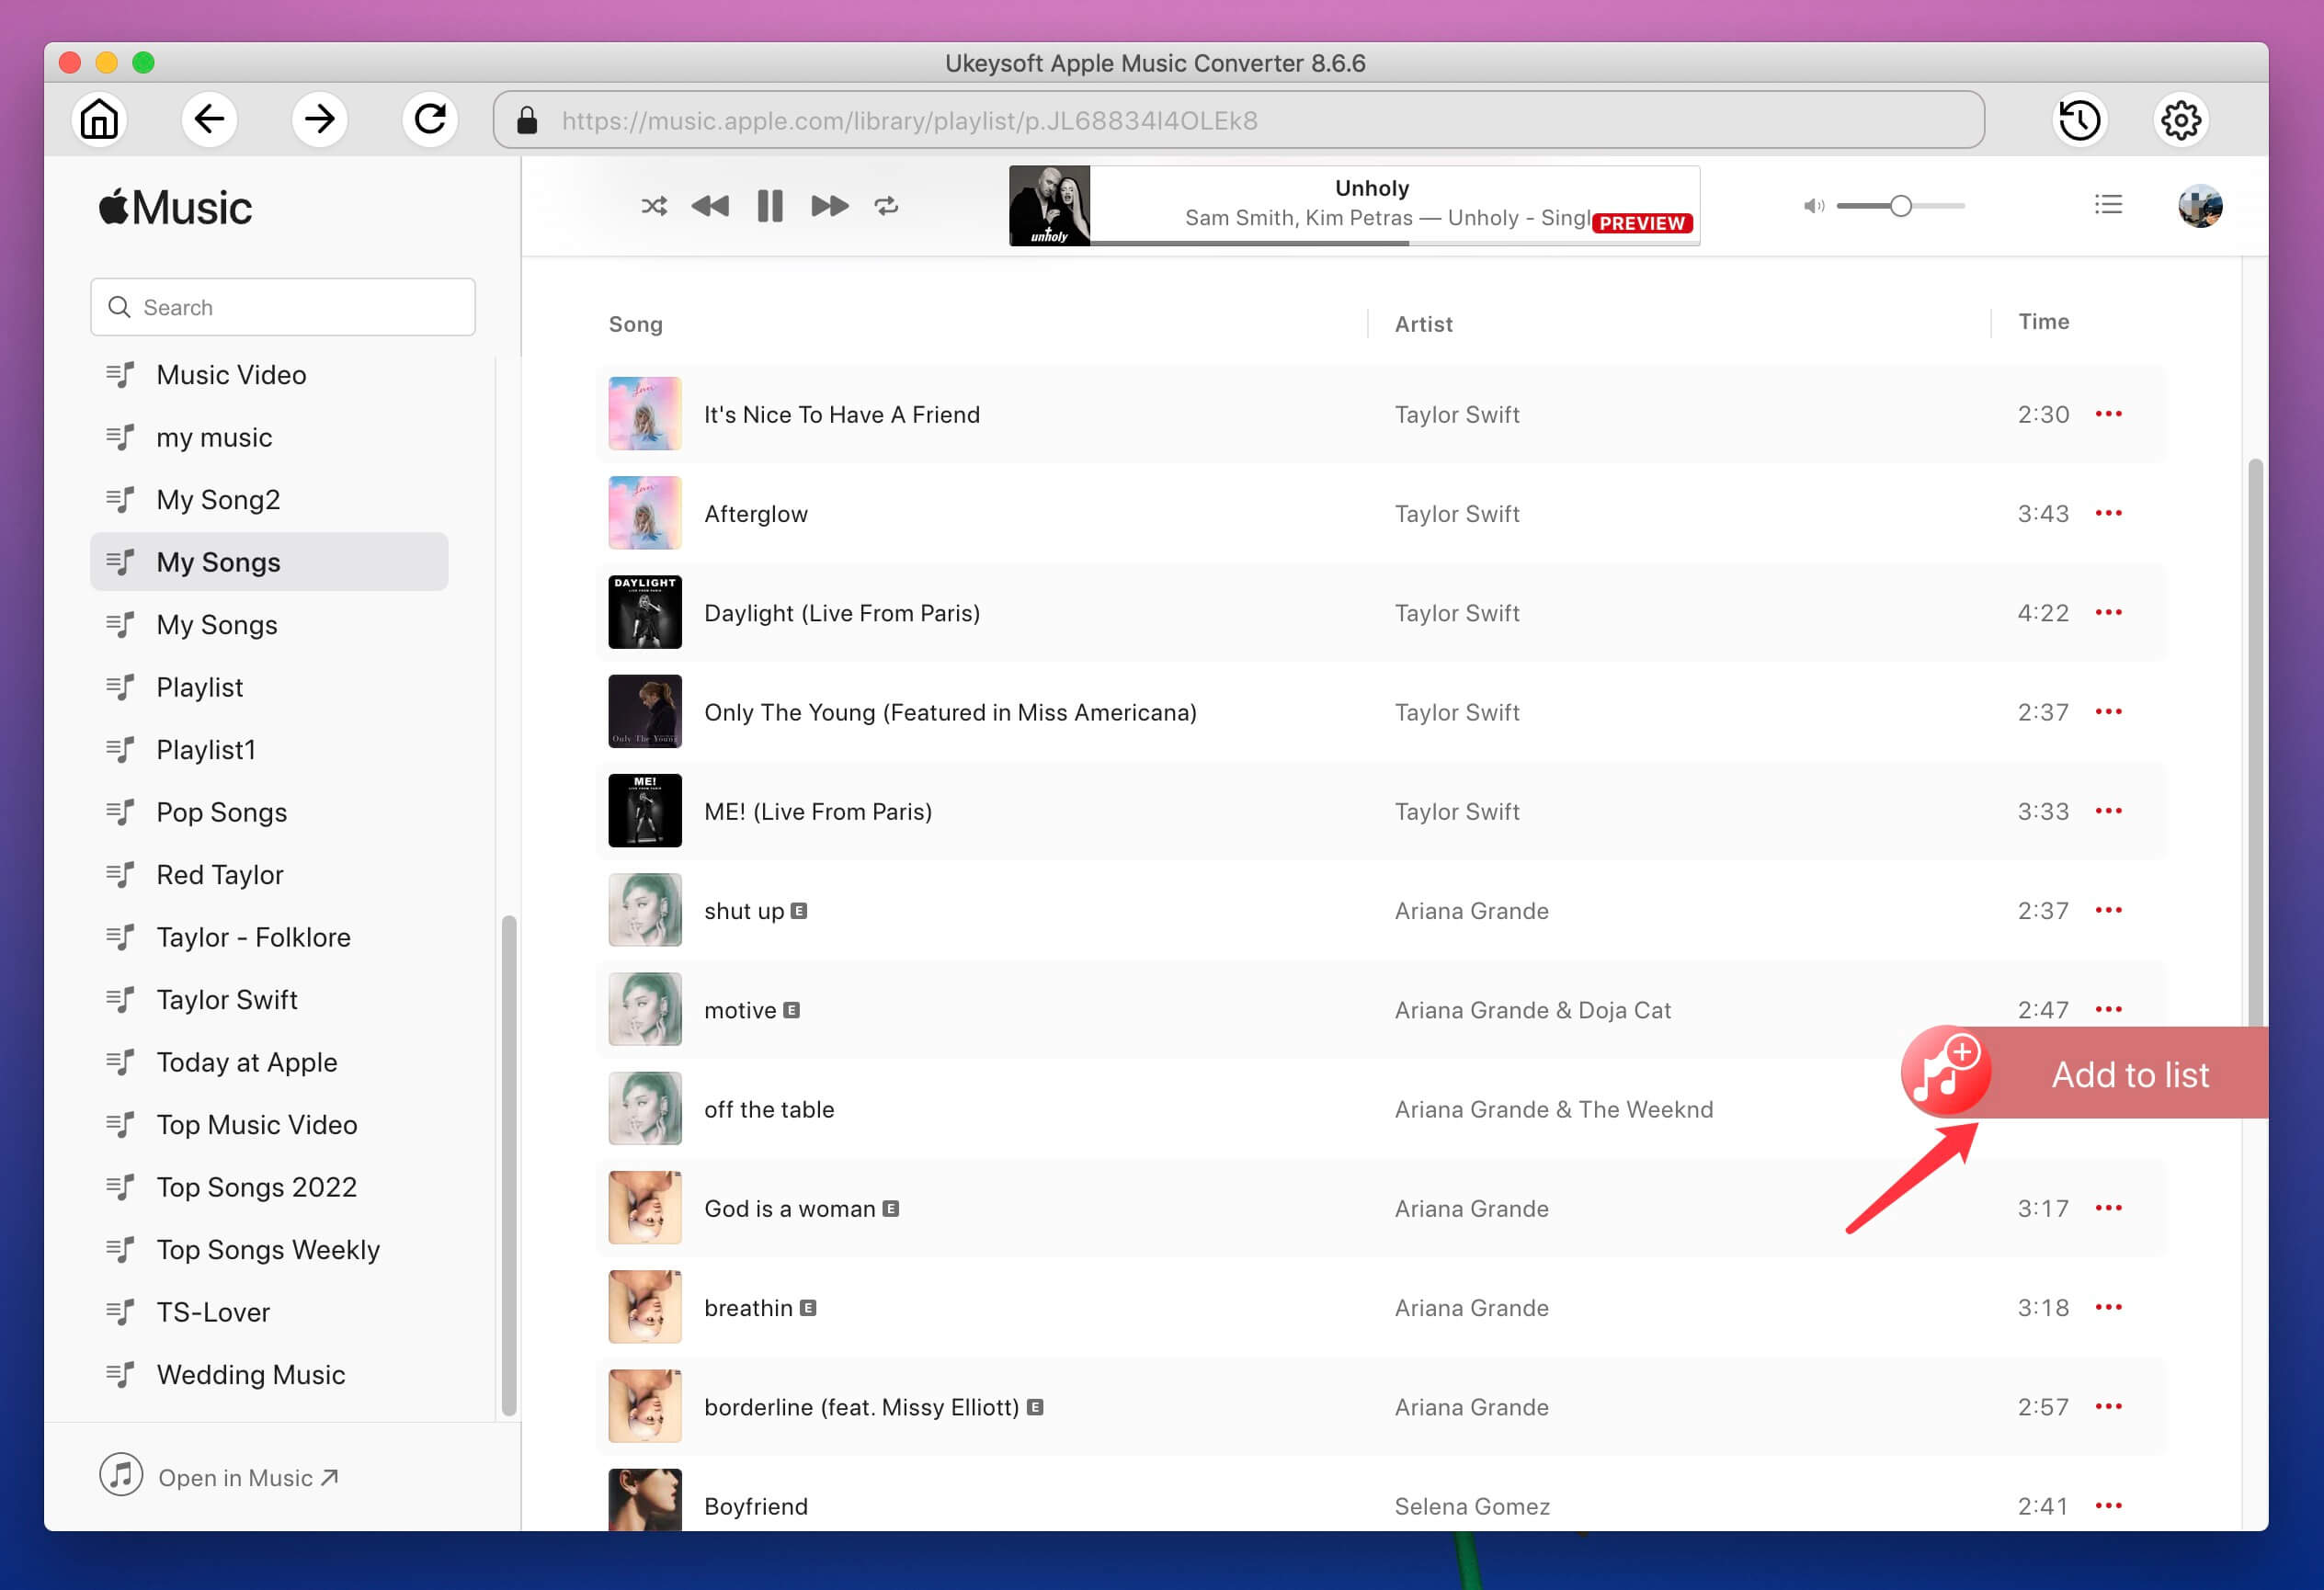Click the Apple Music home icon
Screen dimensions: 2324x1590
pyautogui.click(x=100, y=120)
